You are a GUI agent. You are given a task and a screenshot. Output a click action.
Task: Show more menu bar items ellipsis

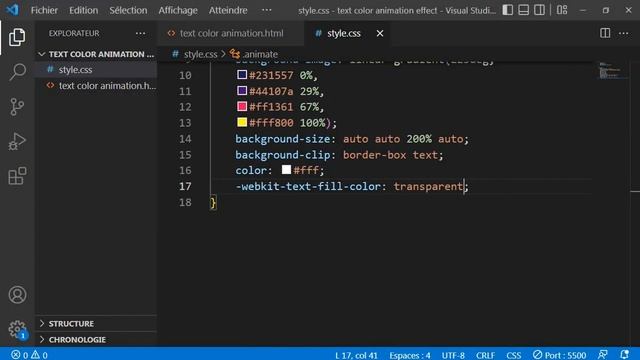267,10
